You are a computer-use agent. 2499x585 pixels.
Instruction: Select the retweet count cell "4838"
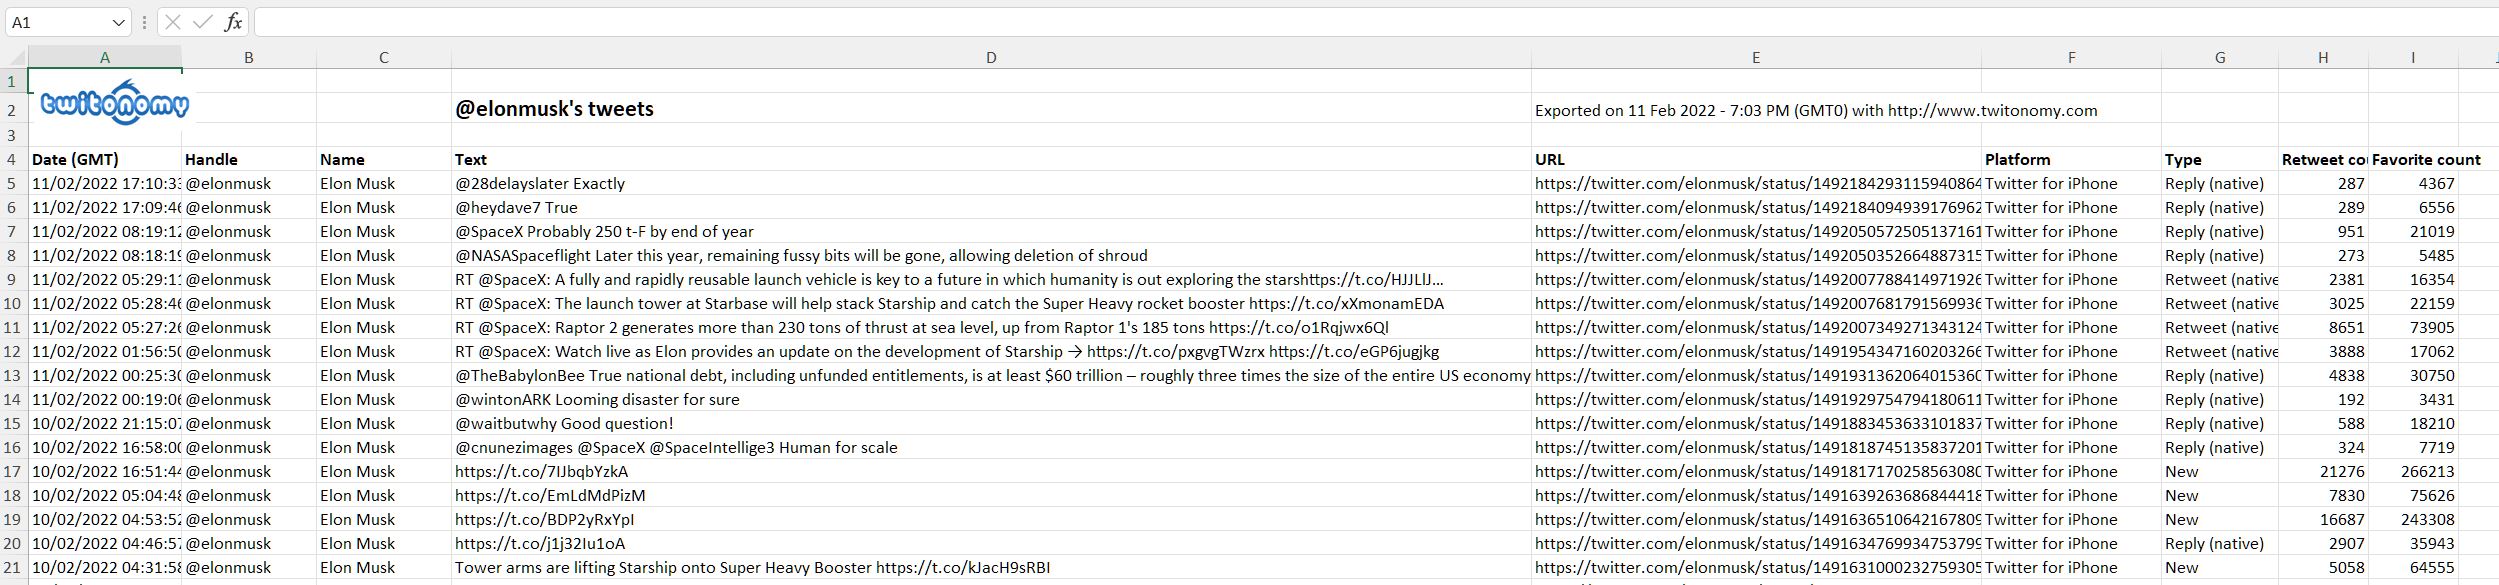tap(2323, 375)
